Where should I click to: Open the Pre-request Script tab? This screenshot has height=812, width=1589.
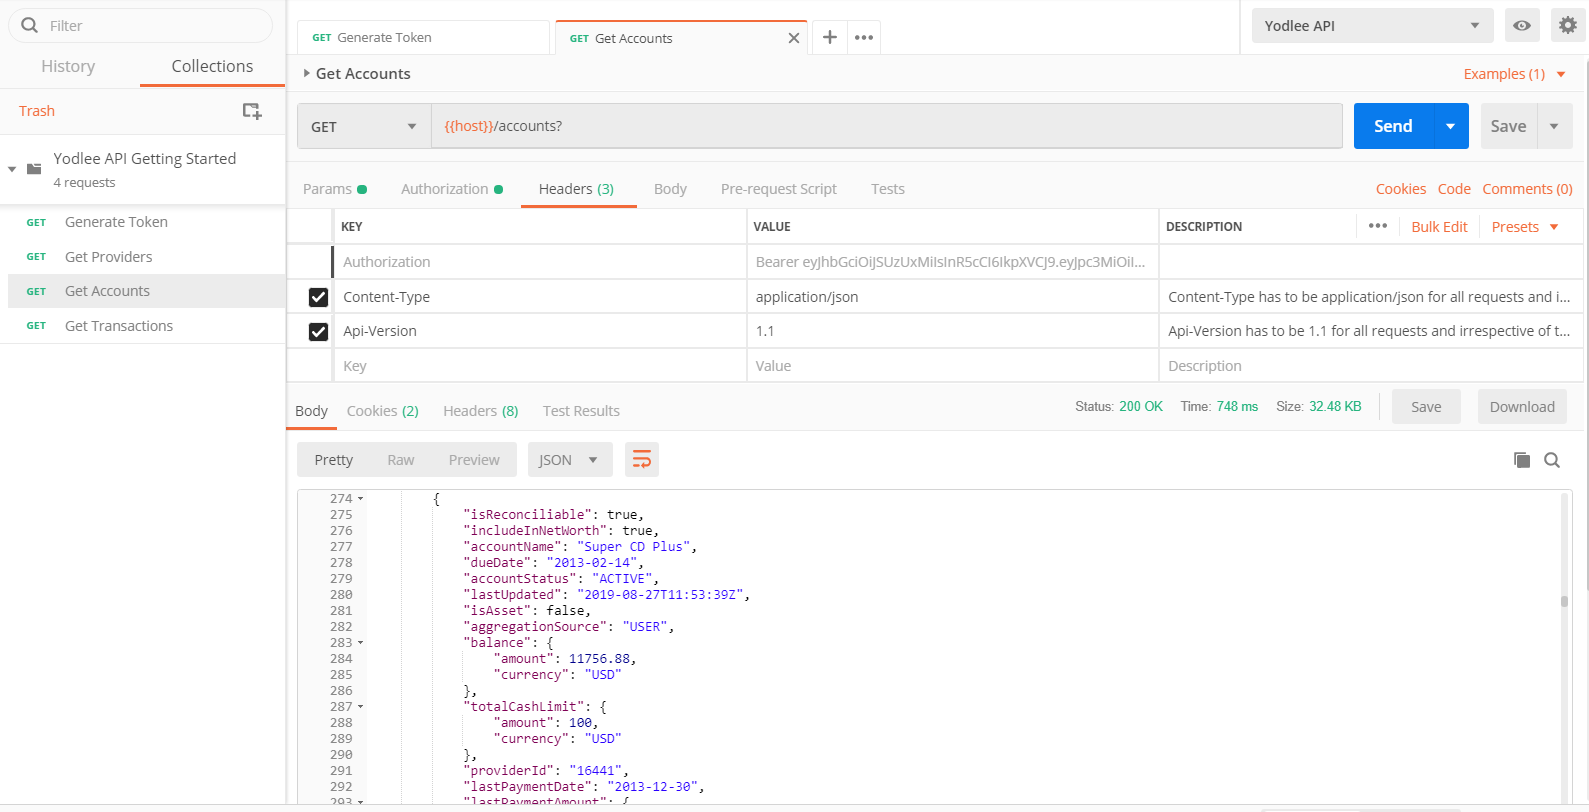(779, 189)
